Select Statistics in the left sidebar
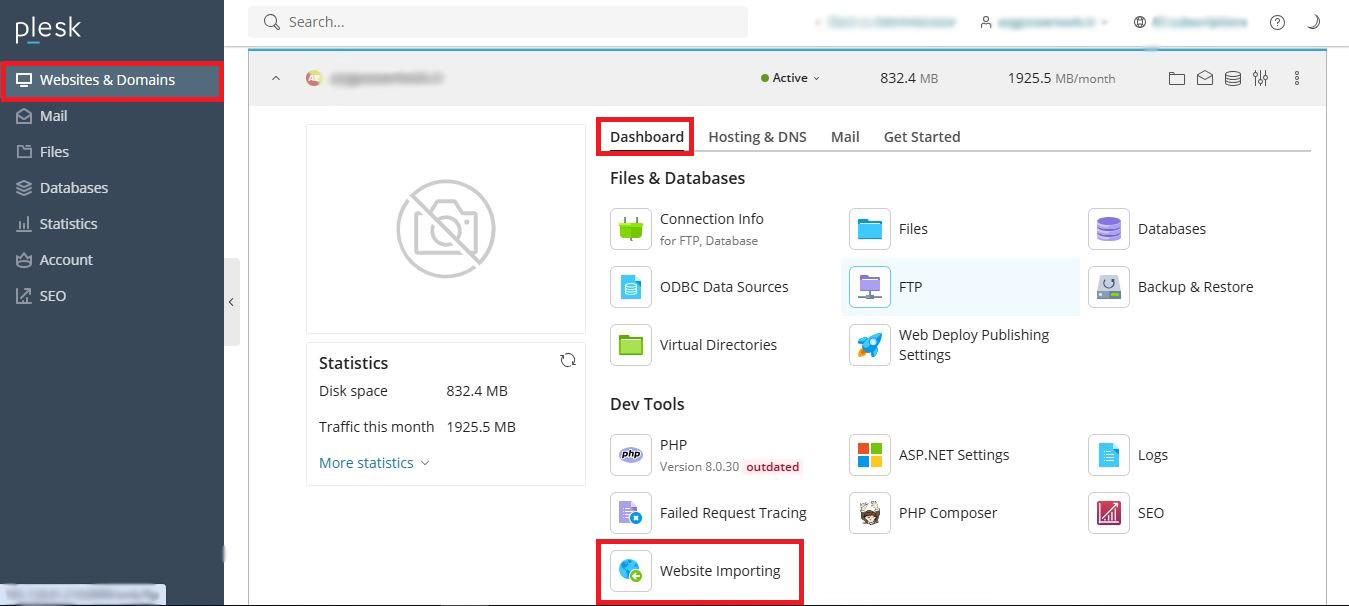Screen dimensions: 1349x606 point(112,224)
